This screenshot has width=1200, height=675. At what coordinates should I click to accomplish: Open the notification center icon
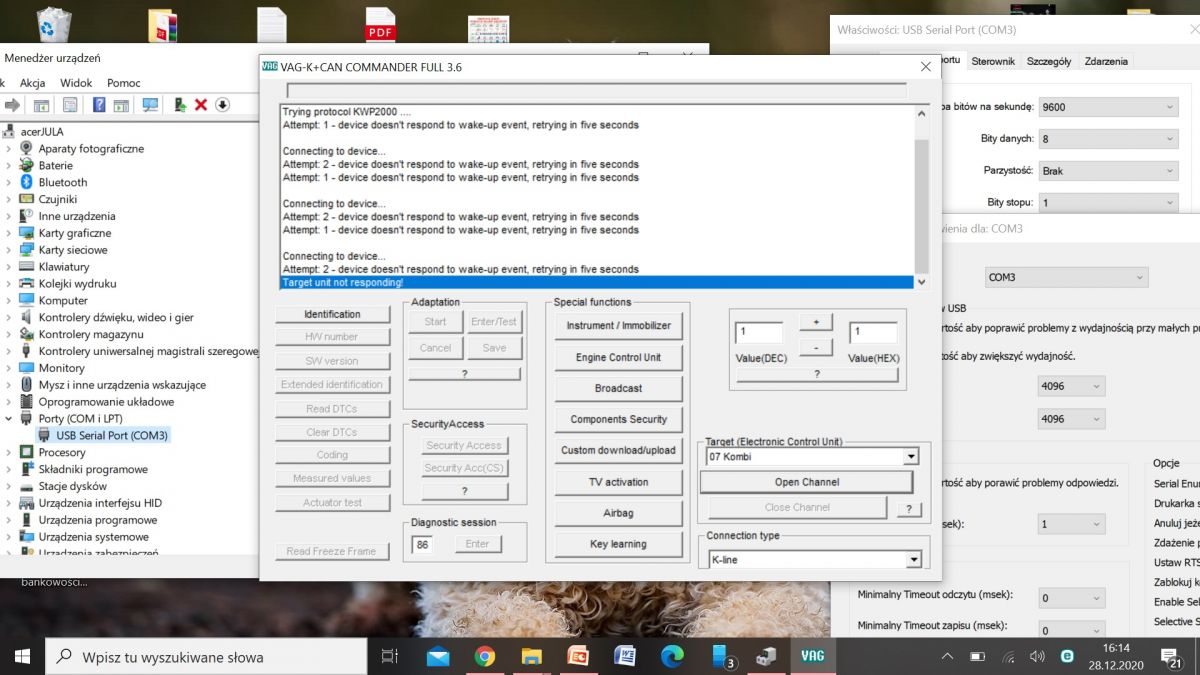click(x=1171, y=656)
